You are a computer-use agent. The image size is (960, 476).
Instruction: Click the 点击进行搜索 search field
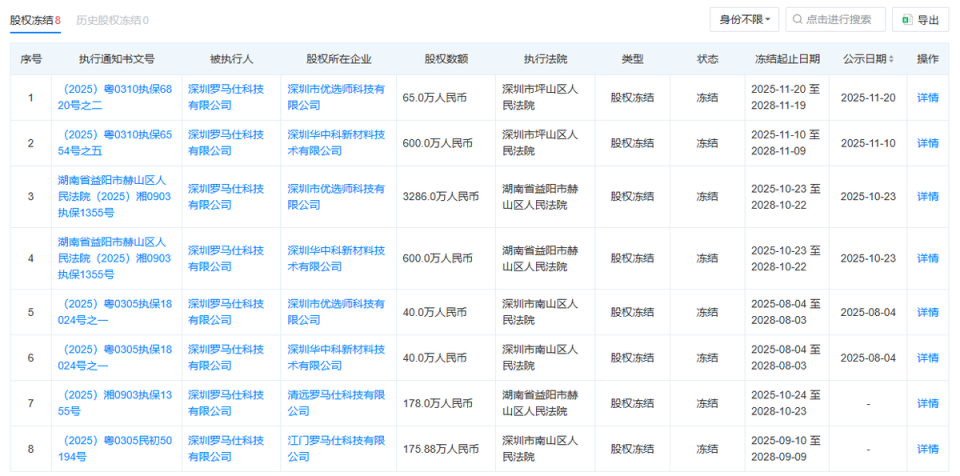point(836,20)
